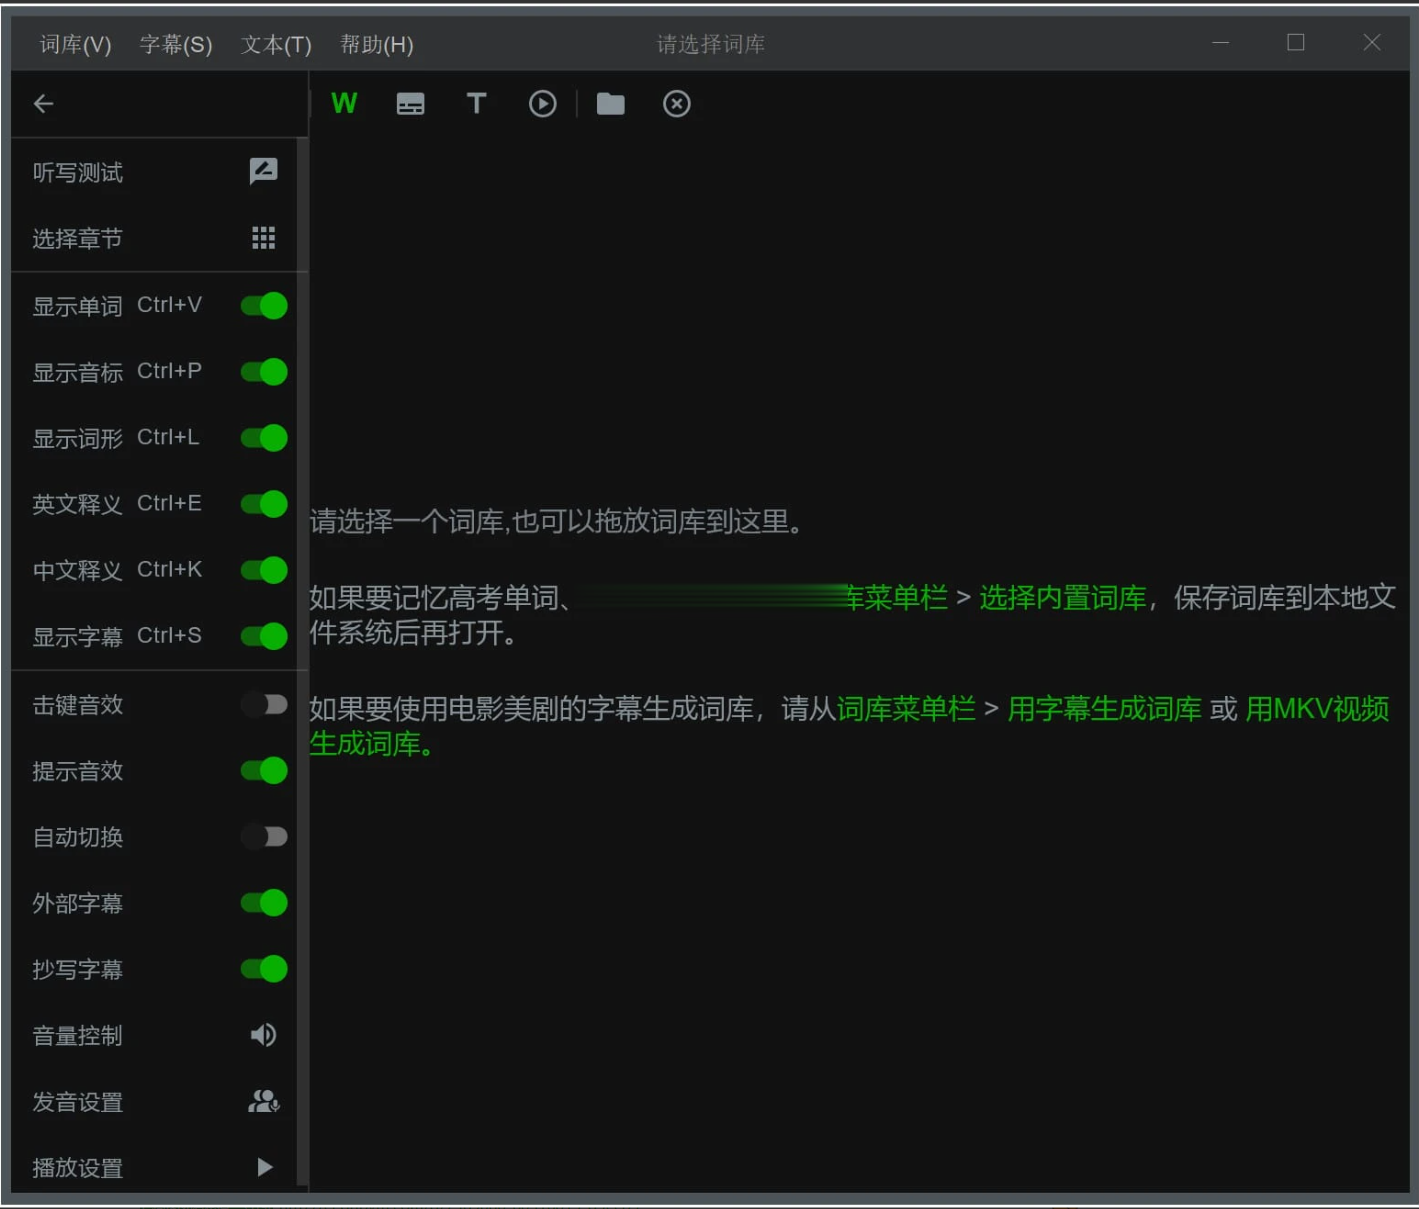
Task: Click the green W word-memorization icon
Action: [x=344, y=104]
